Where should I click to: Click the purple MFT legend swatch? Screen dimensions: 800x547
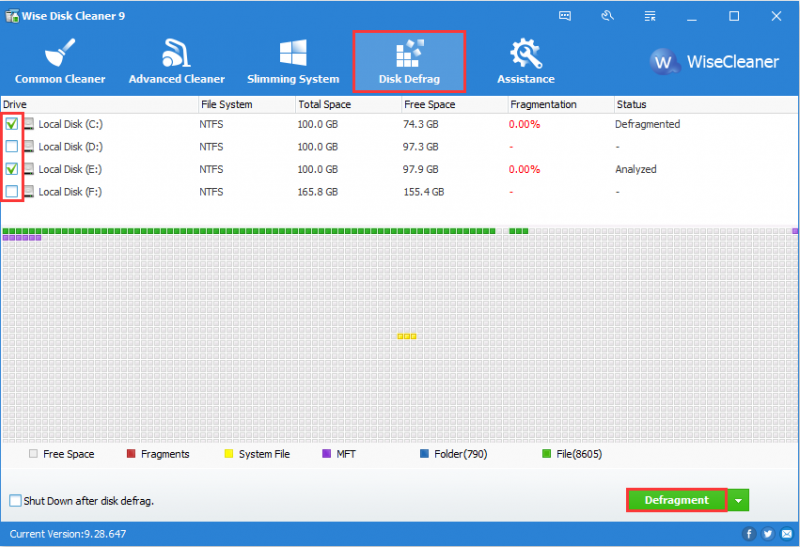pos(327,454)
